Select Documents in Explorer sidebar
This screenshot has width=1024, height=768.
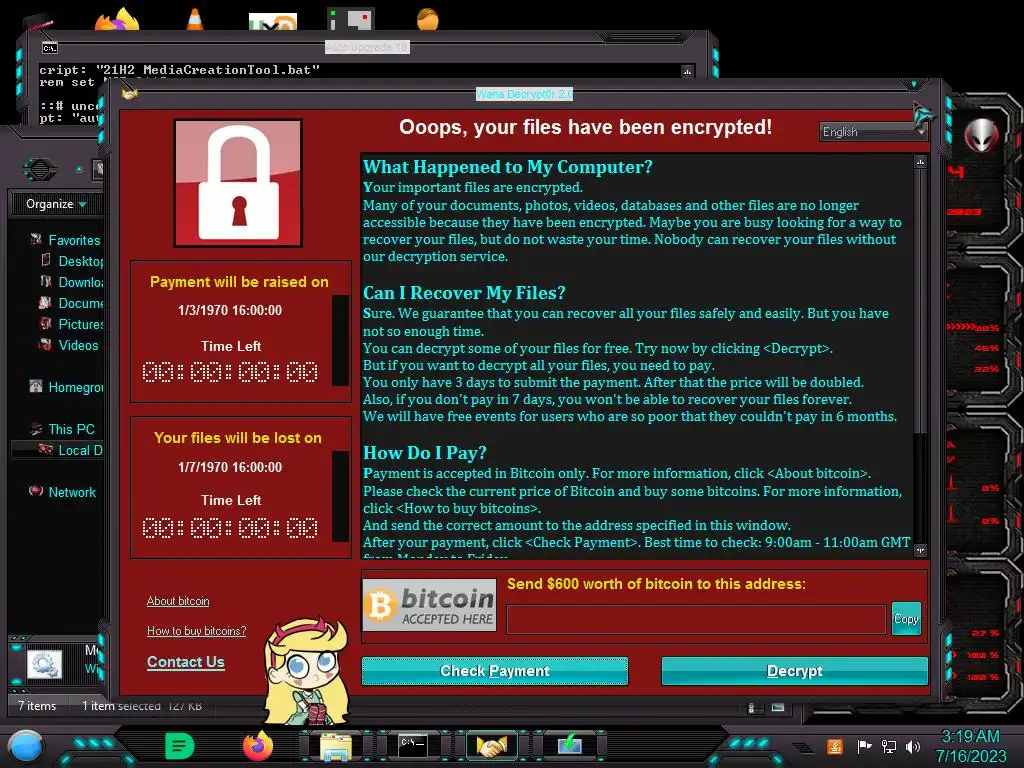tap(72, 303)
